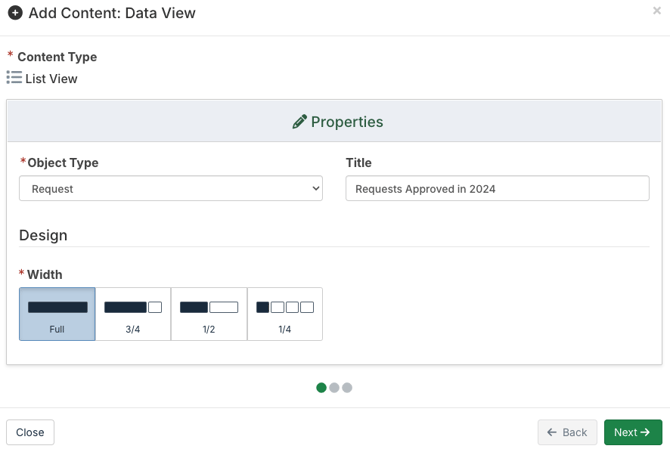The width and height of the screenshot is (670, 452).
Task: Click the pencil icon next to Properties
Action: click(x=299, y=122)
